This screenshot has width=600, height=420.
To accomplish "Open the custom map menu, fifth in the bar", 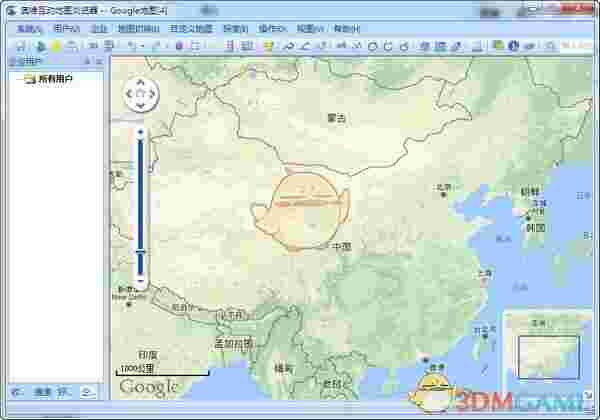I will pyautogui.click(x=191, y=29).
